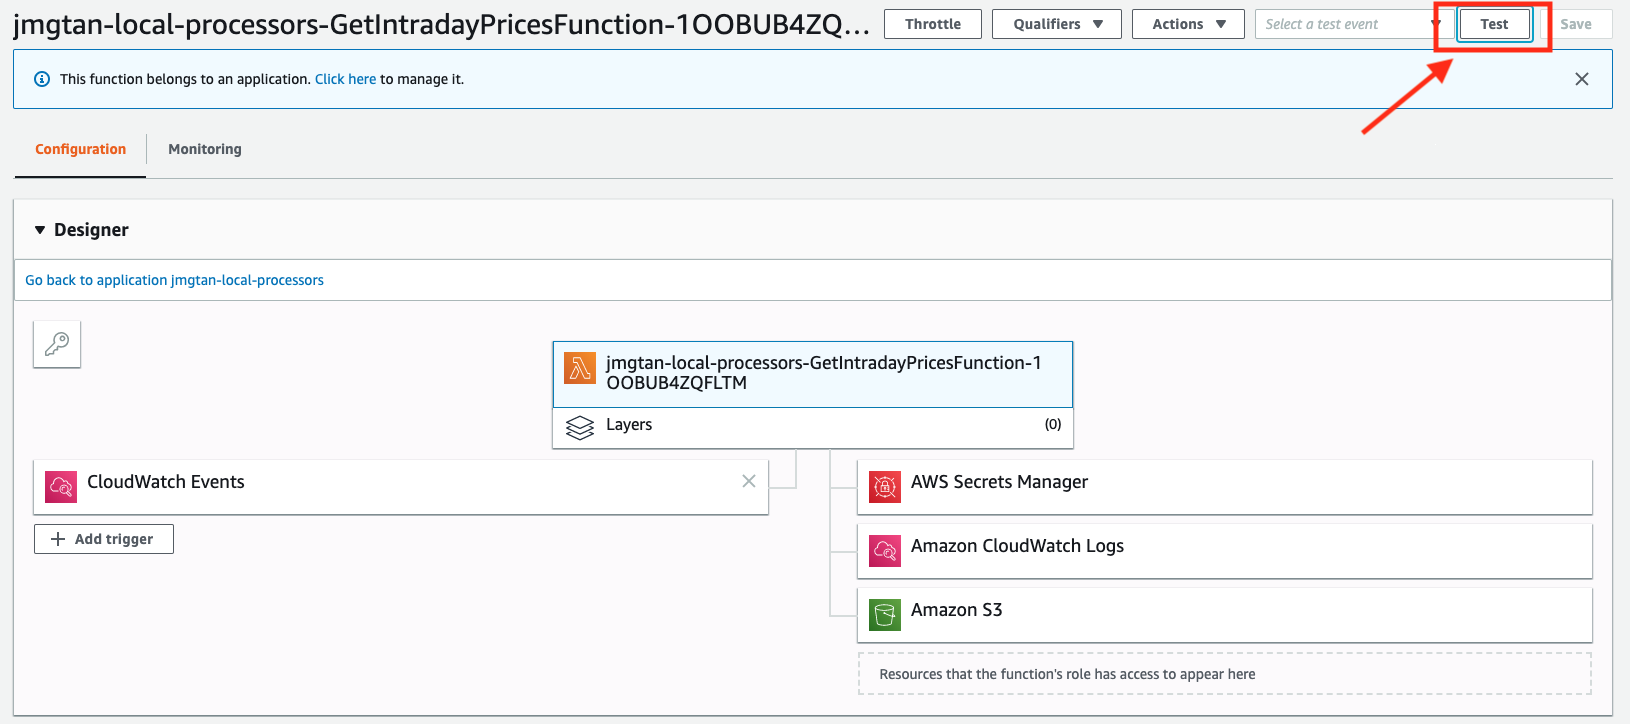The image size is (1630, 724).
Task: Run the function with the Test button
Action: coord(1494,24)
